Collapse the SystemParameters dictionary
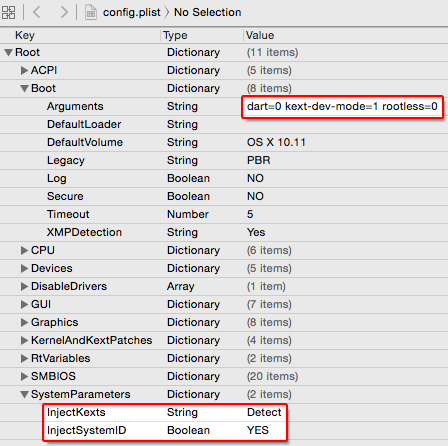The height and width of the screenshot is (446, 448). tap(24, 394)
